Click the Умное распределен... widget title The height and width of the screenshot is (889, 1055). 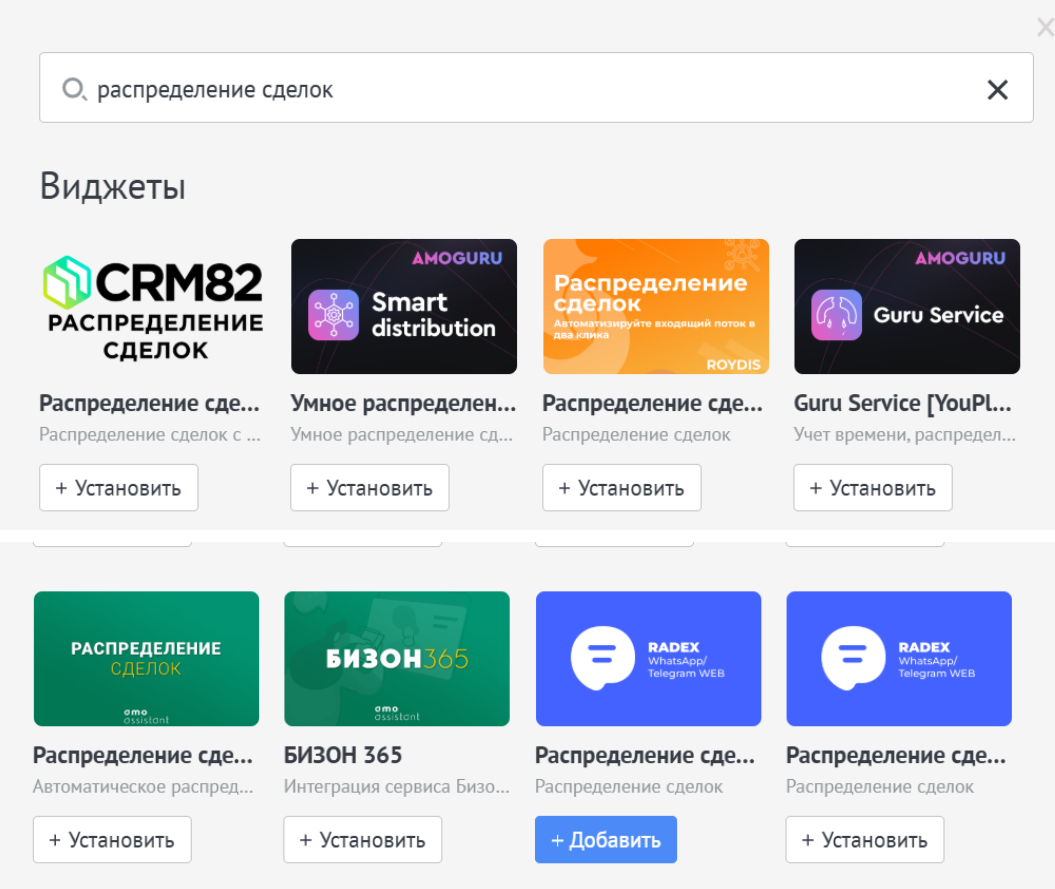pyautogui.click(x=403, y=403)
